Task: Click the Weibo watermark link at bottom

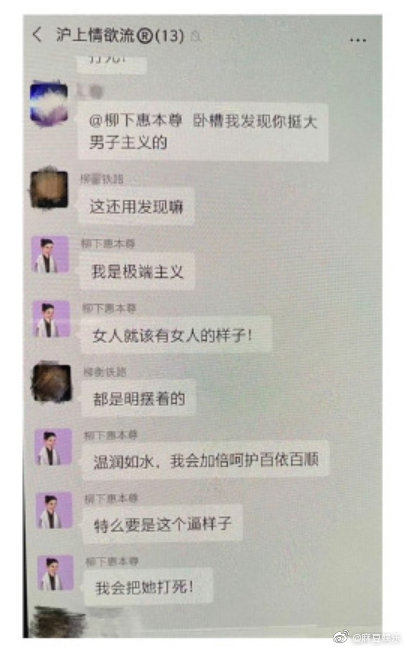Action: click(367, 637)
